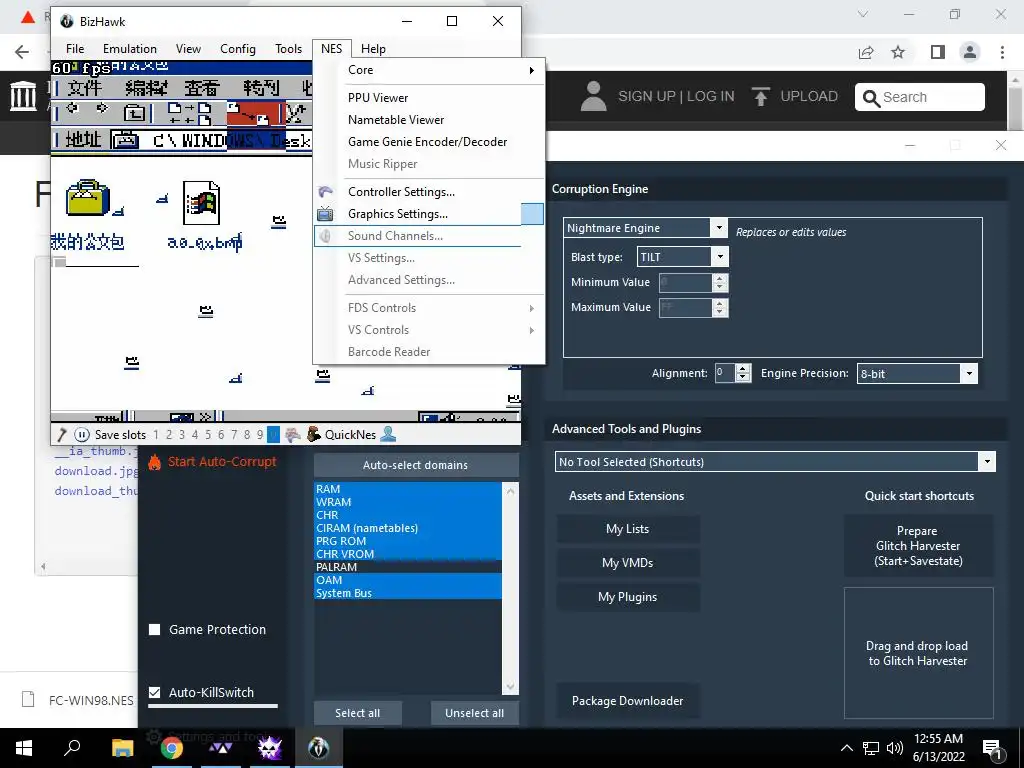Click the highlighted save slot 0
Viewport: 1024px width, 768px height.
point(274,435)
